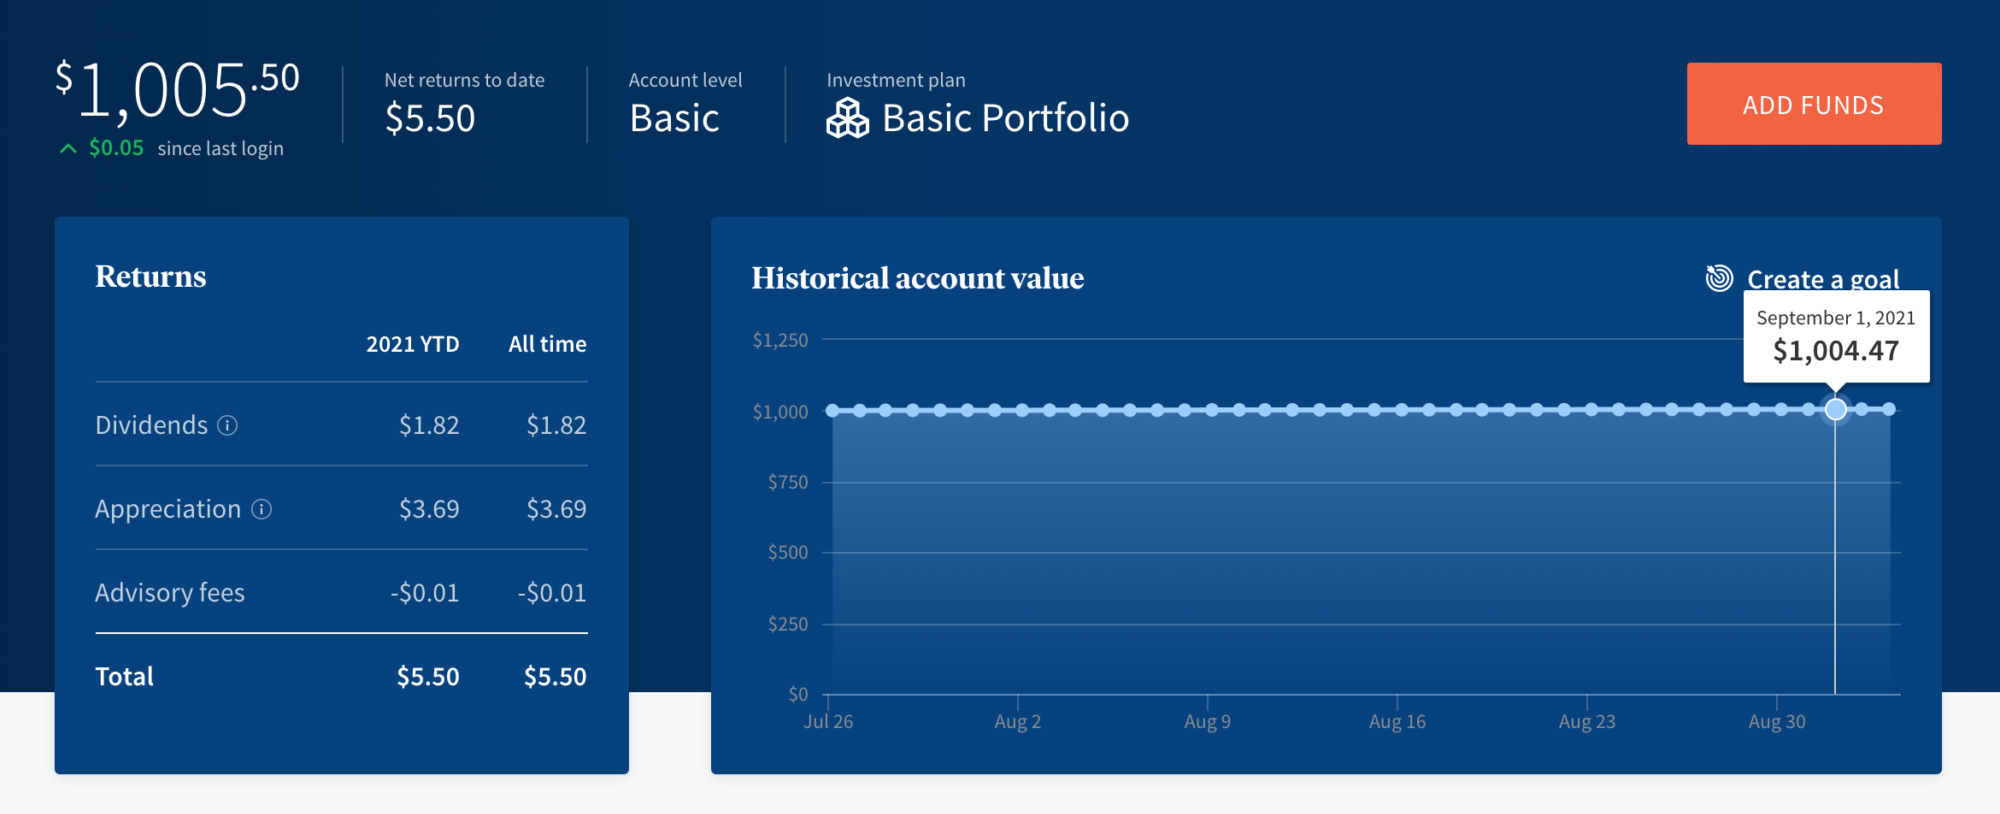Click the Dividends info icon

click(228, 425)
